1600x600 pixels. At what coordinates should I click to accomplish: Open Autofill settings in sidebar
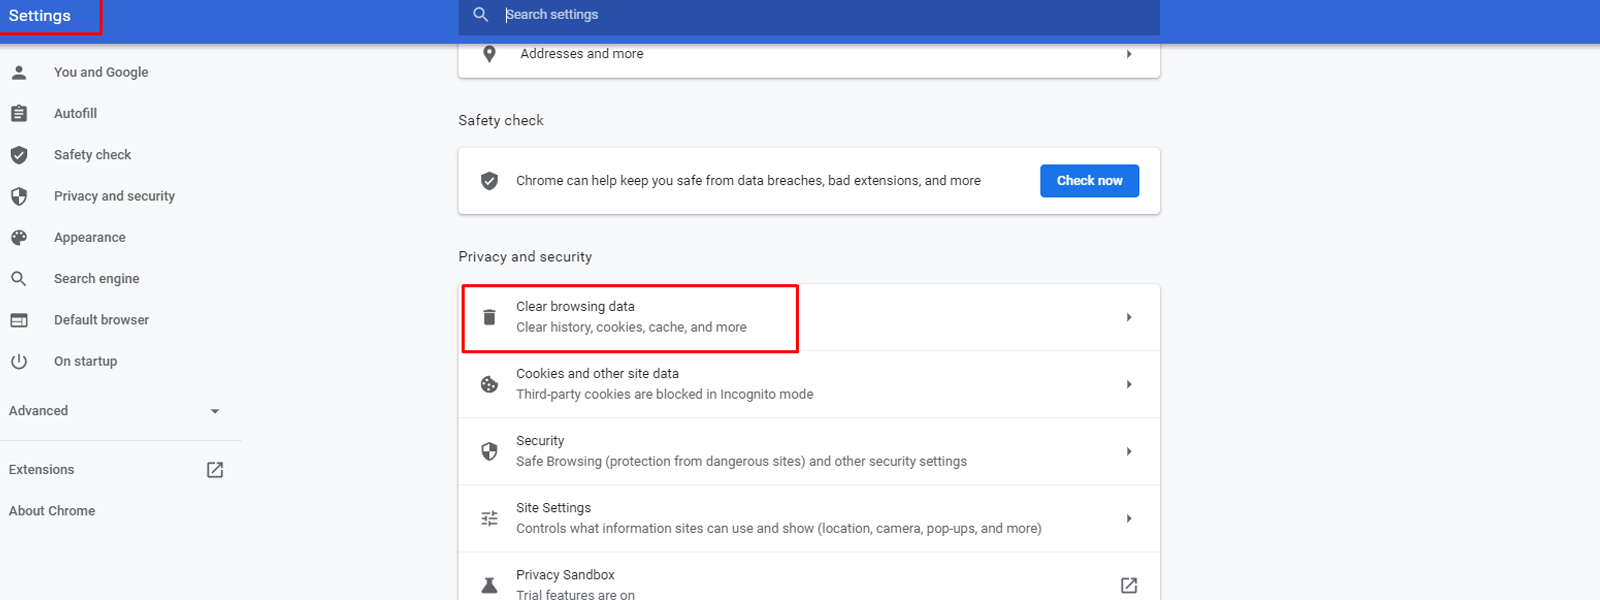coord(75,113)
